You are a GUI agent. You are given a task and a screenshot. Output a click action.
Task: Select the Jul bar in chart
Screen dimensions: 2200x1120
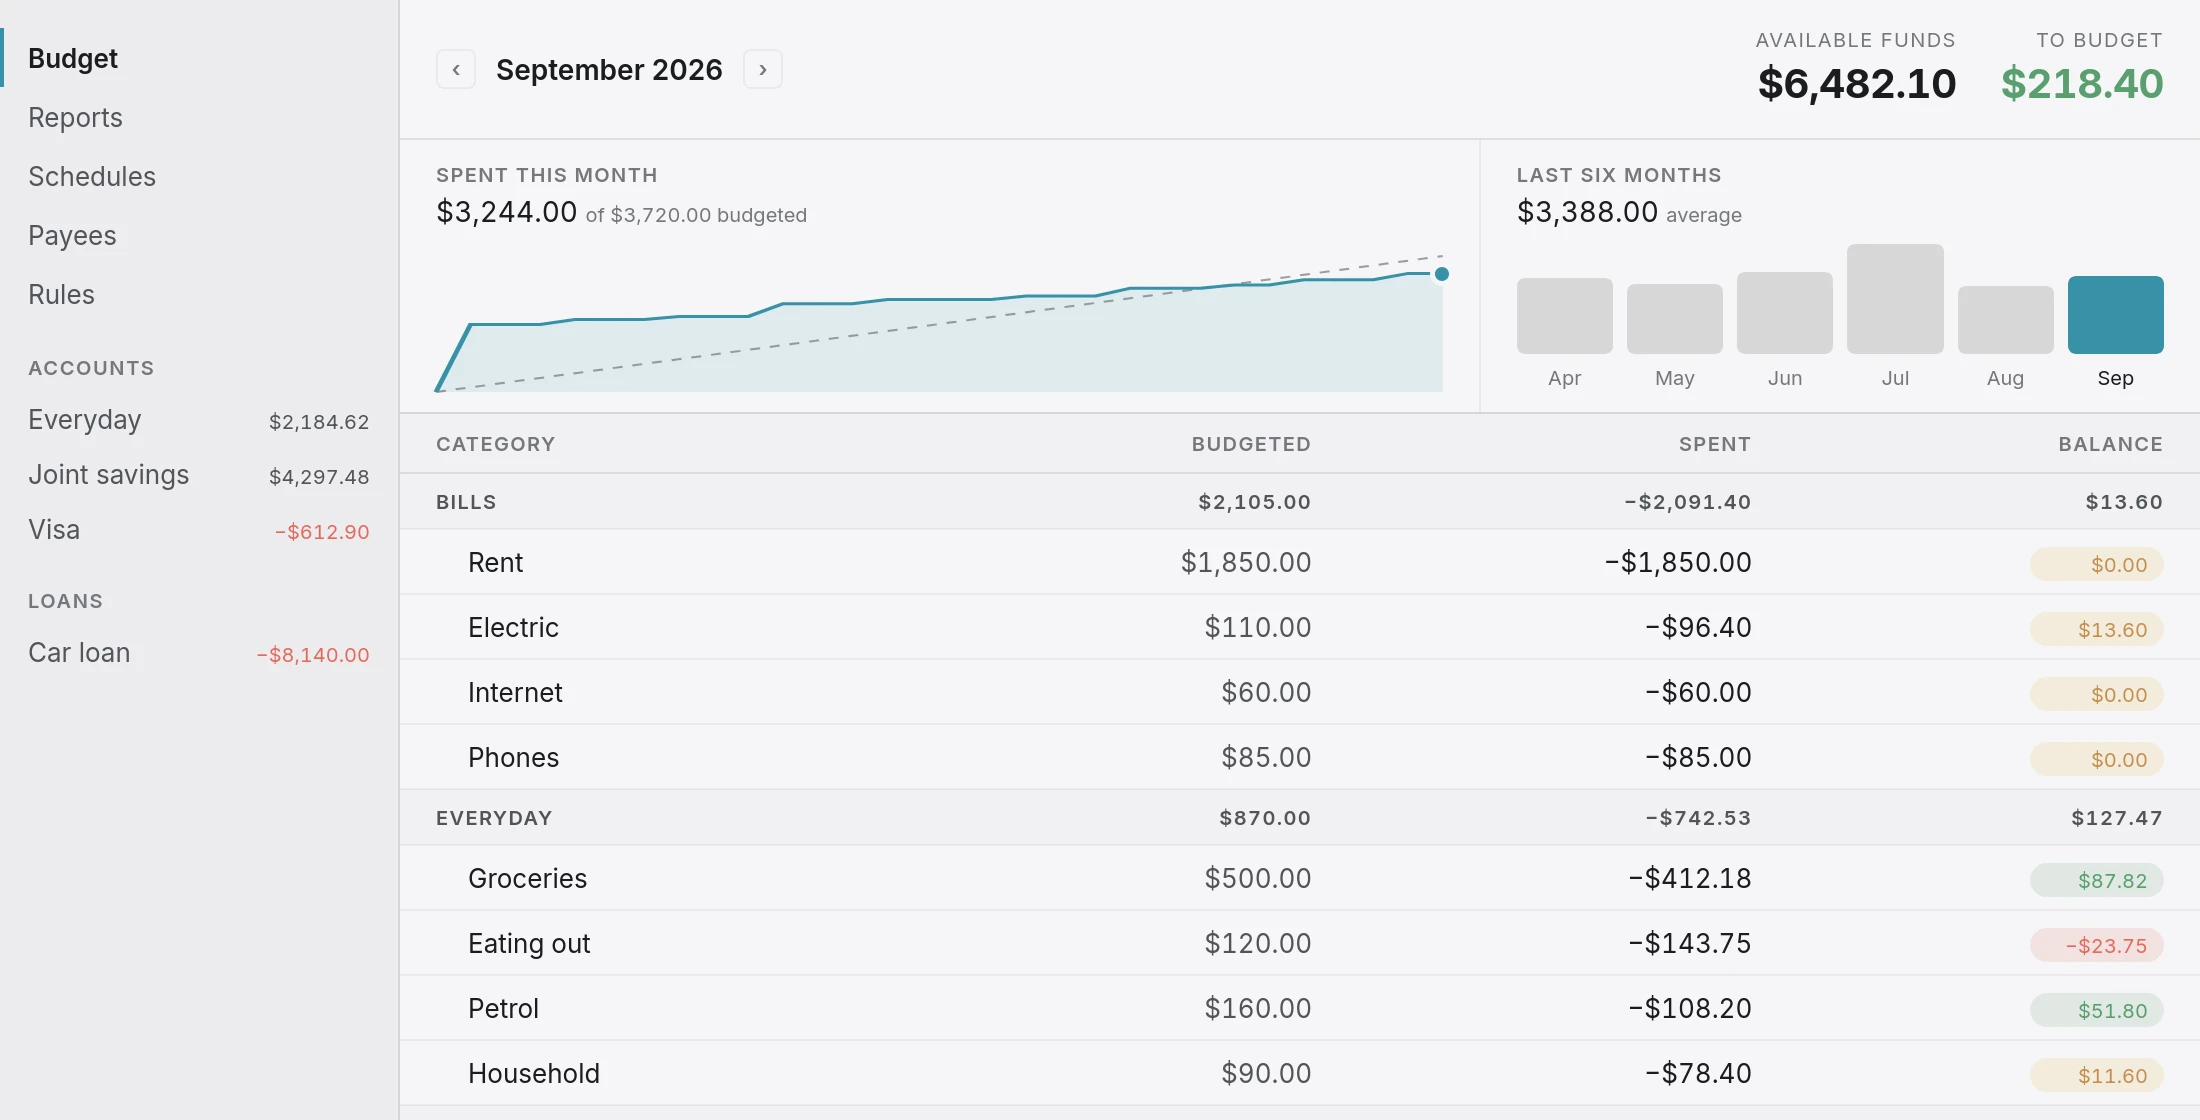[x=1895, y=298]
